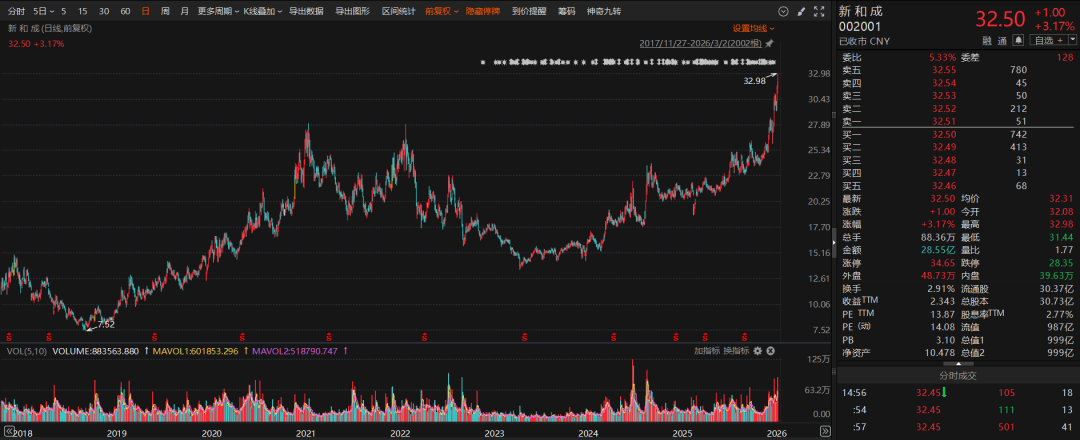Screen dimensions: 1080x440
Task: Open the 筹码 tab
Action: [566, 12]
